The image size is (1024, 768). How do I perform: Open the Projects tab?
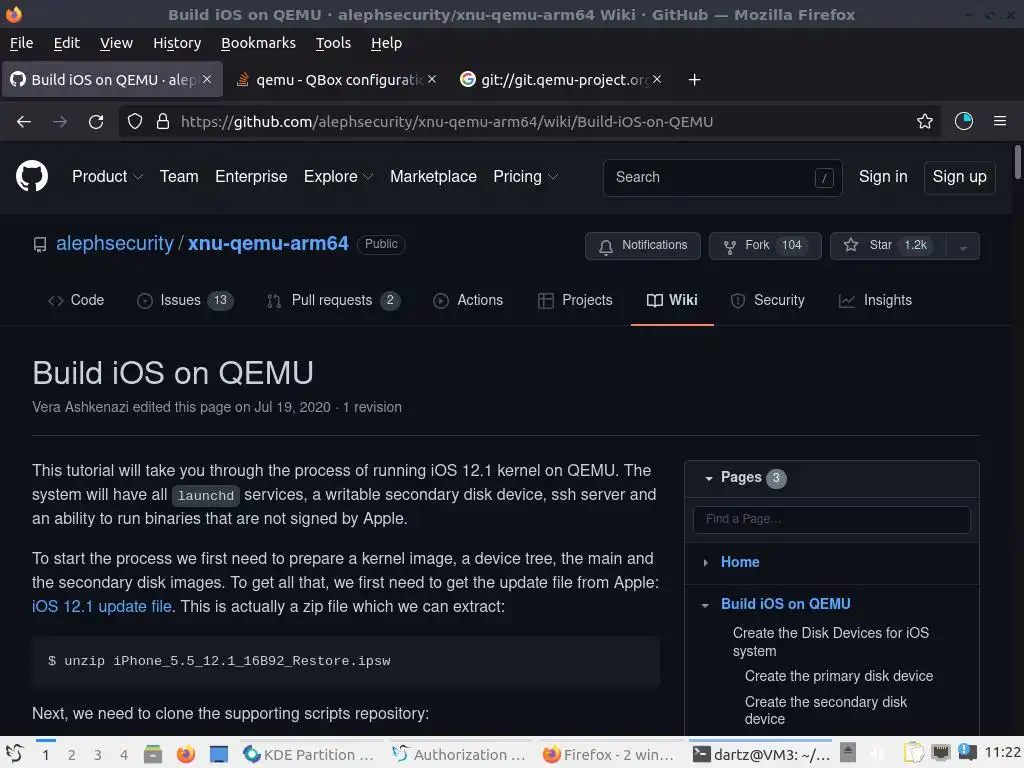575,300
